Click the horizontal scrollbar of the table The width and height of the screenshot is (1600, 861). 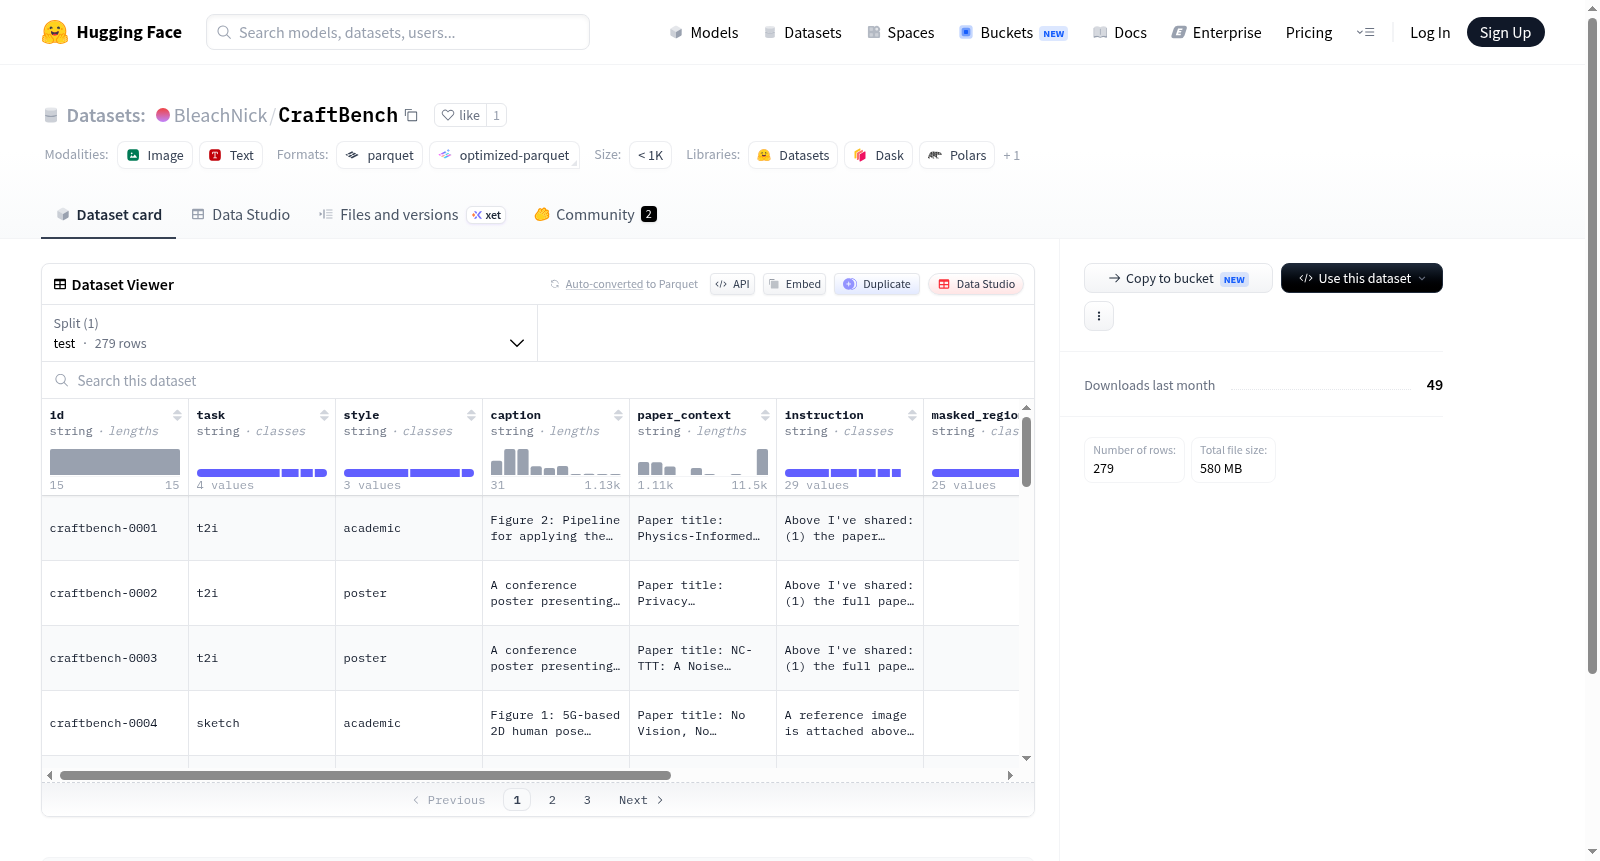click(365, 775)
